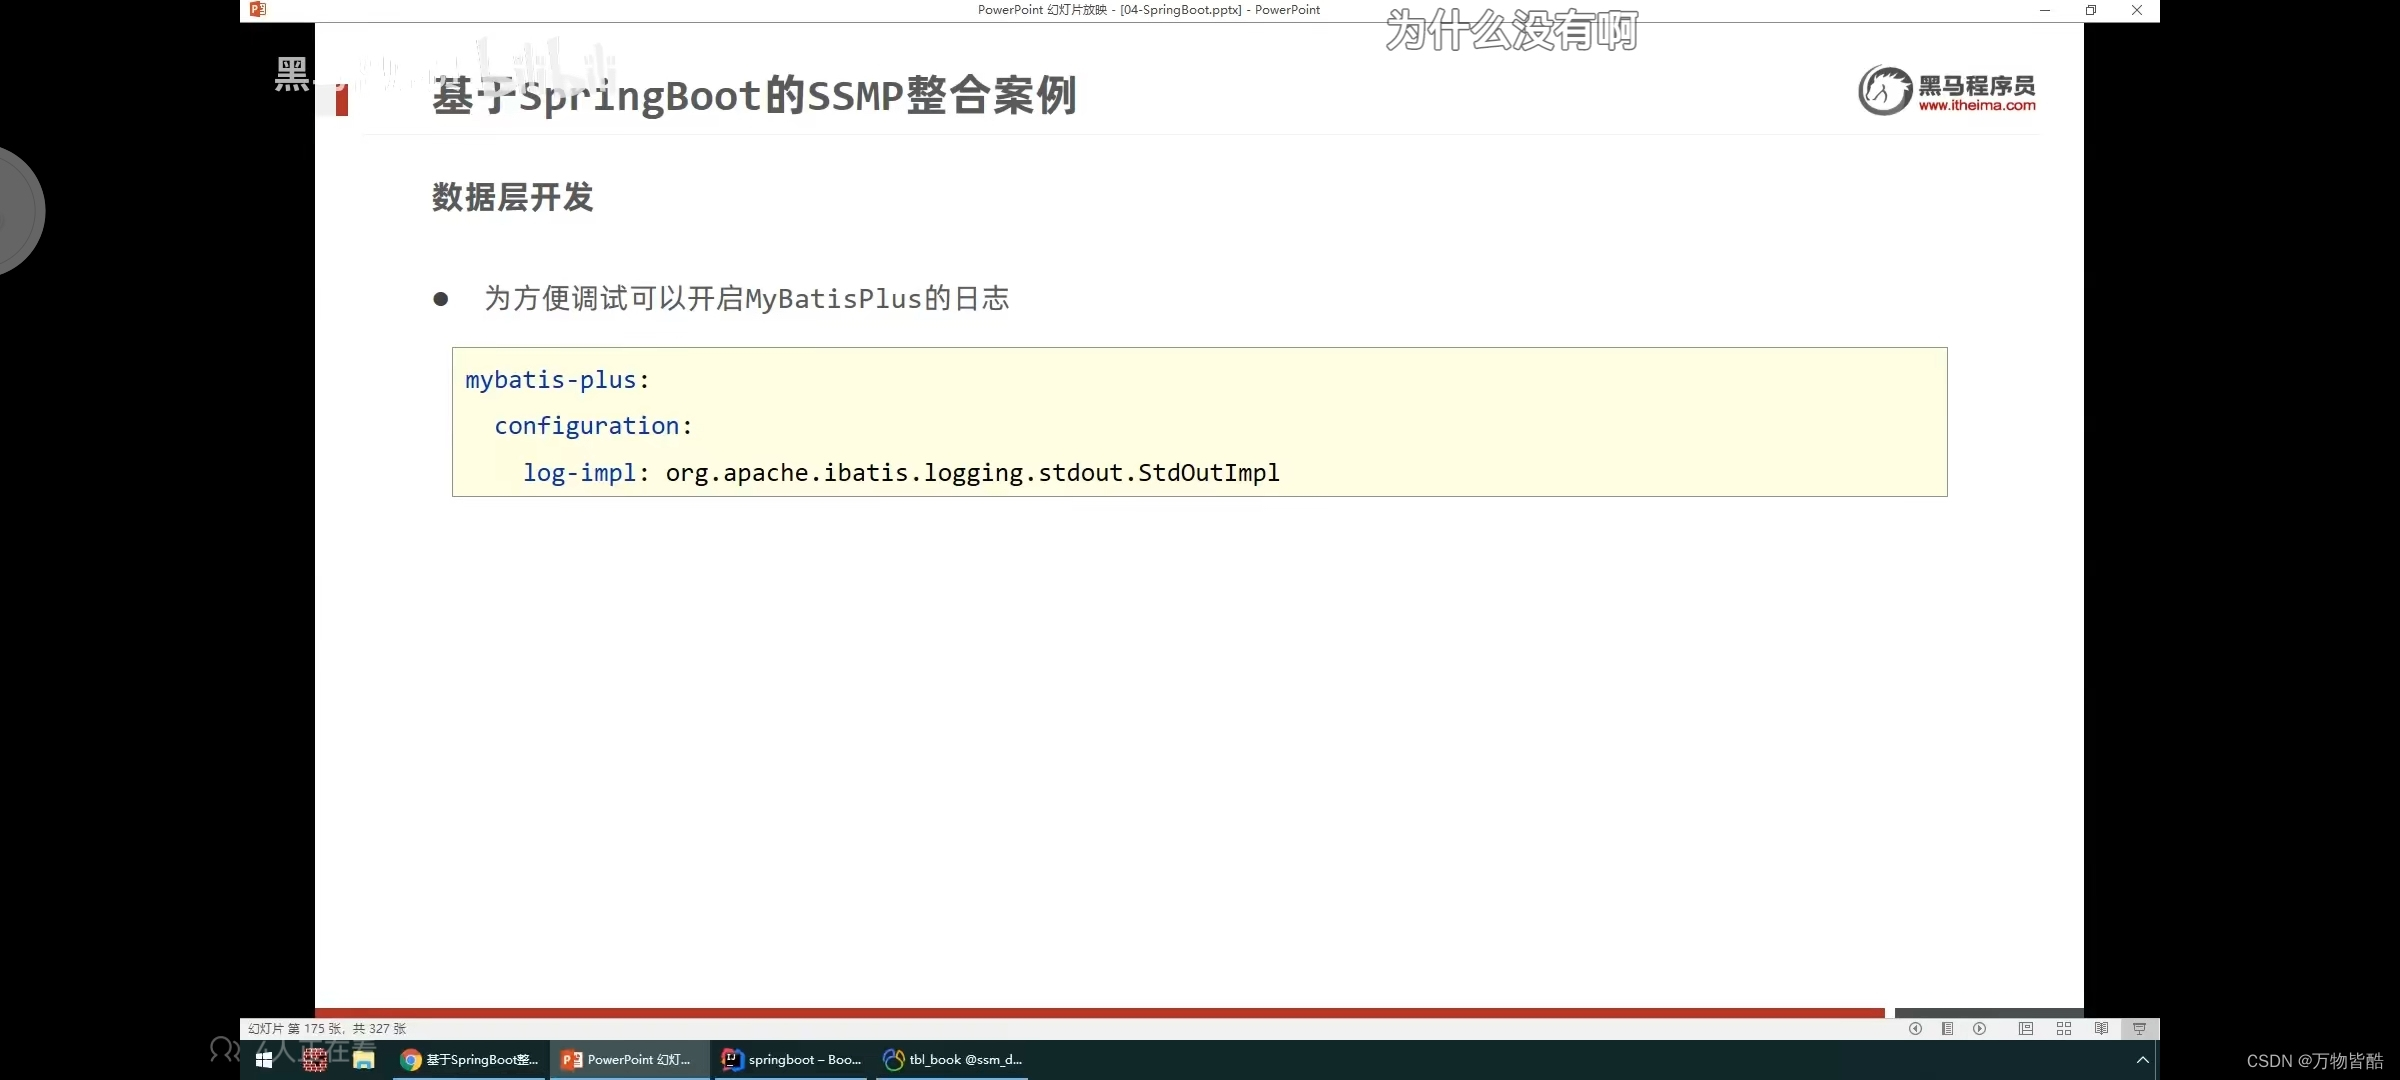Click the 'mybatis-plus:' code line
This screenshot has height=1080, width=2400.
point(557,380)
